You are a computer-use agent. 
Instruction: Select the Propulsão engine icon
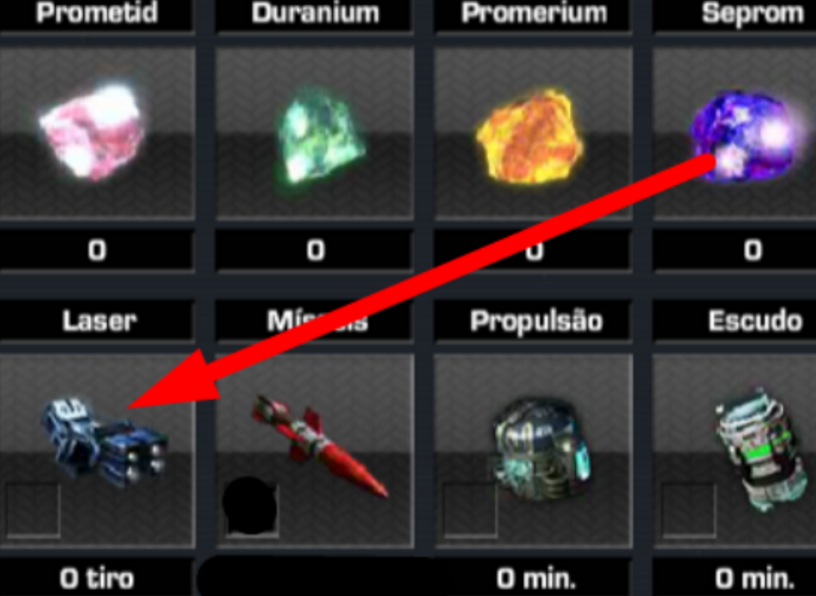click(x=541, y=450)
